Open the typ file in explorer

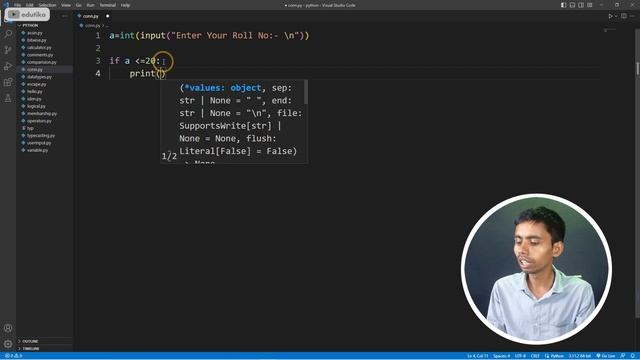click(30, 128)
